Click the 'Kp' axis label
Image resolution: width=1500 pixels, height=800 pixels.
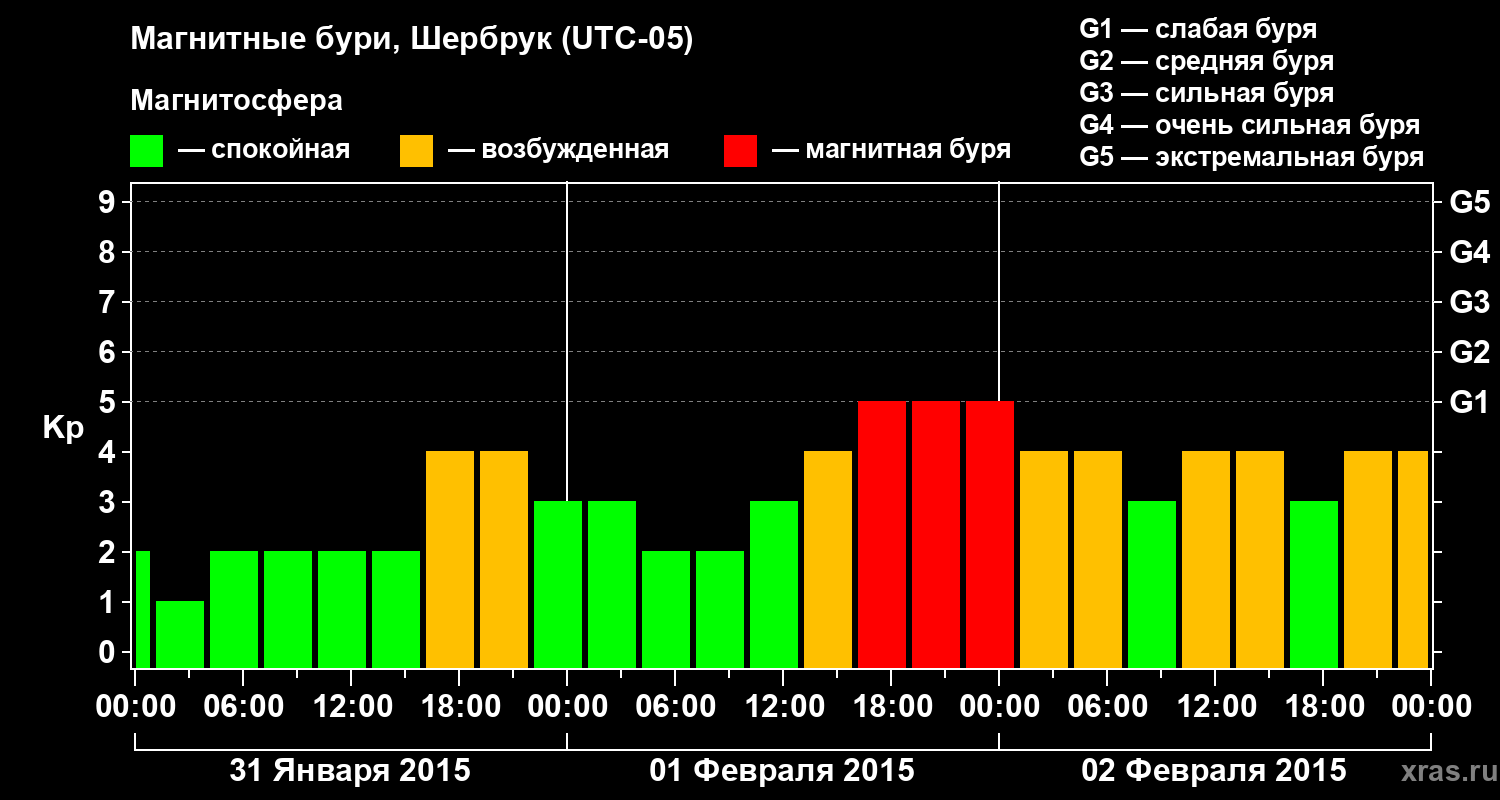pyautogui.click(x=64, y=428)
